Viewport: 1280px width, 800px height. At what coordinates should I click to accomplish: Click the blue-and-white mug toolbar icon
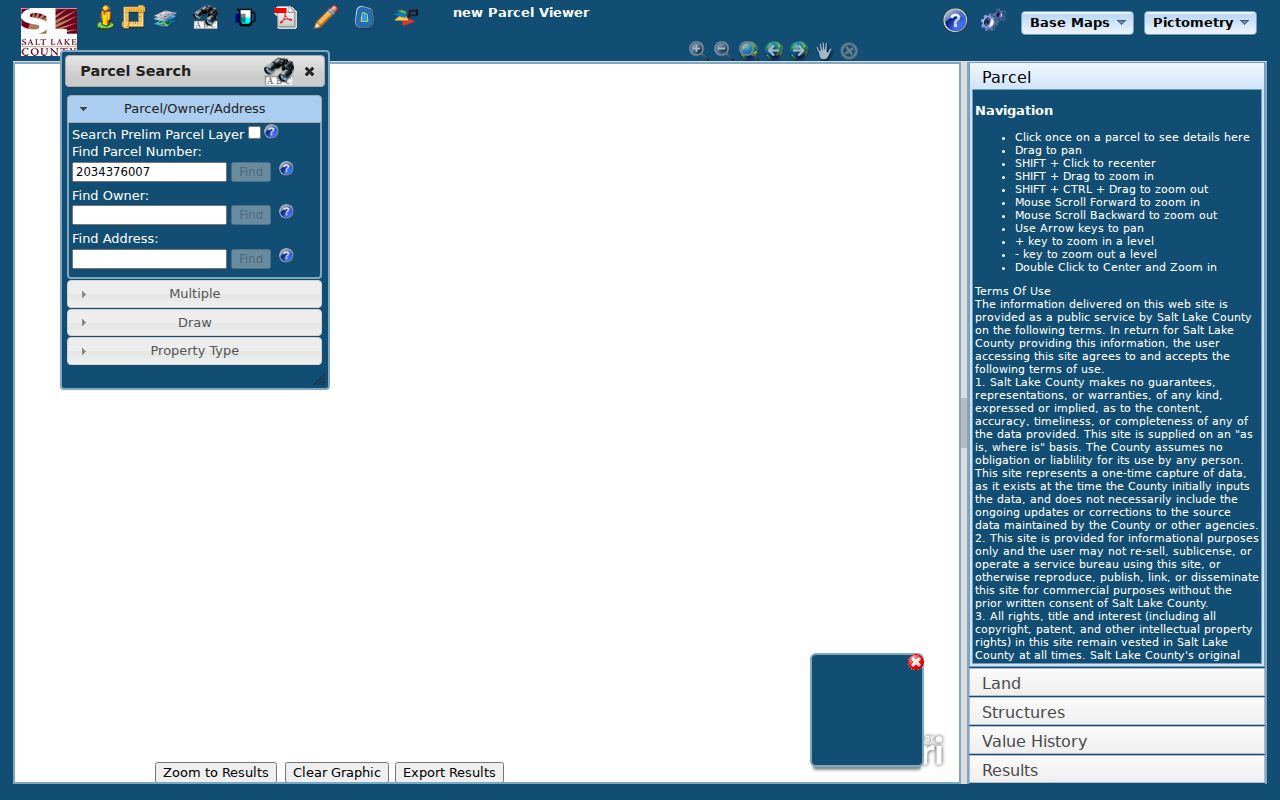point(245,17)
